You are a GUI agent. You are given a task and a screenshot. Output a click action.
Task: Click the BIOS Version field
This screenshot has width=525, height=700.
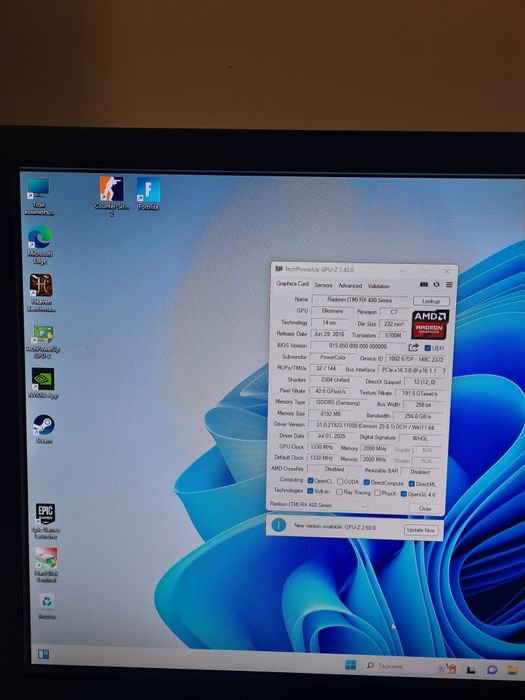pyautogui.click(x=358, y=346)
